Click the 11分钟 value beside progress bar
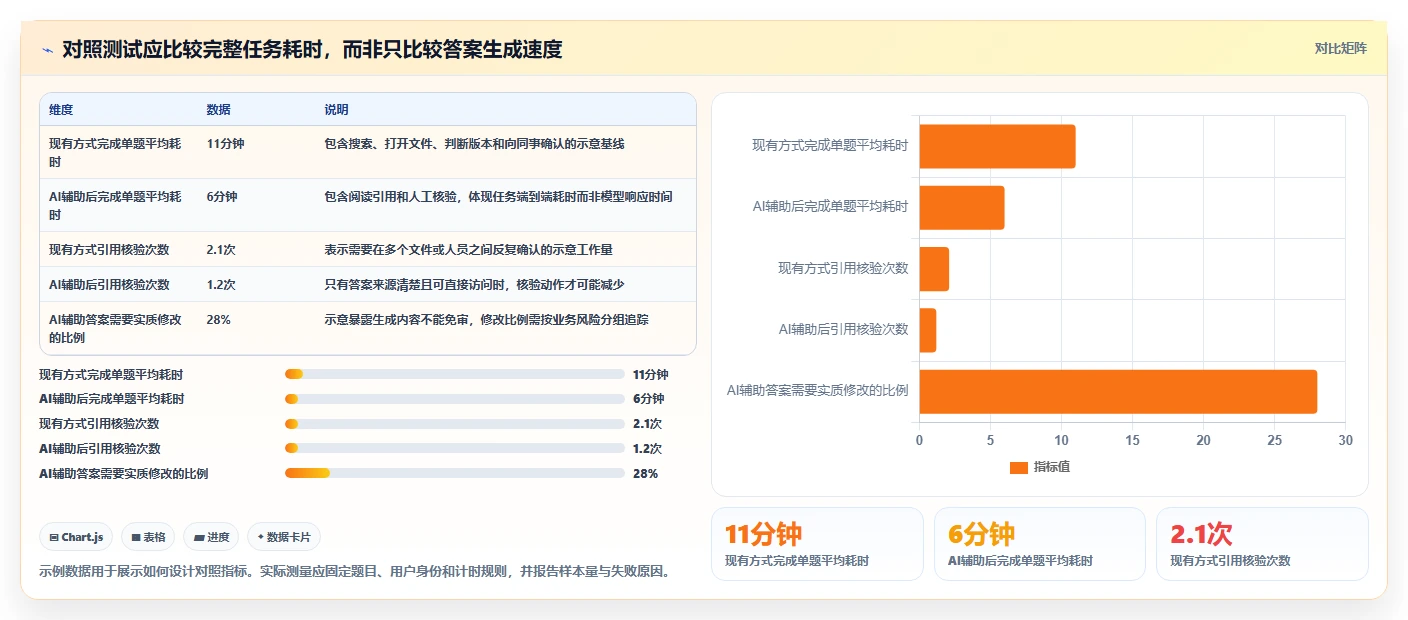This screenshot has width=1408, height=620. tap(650, 374)
